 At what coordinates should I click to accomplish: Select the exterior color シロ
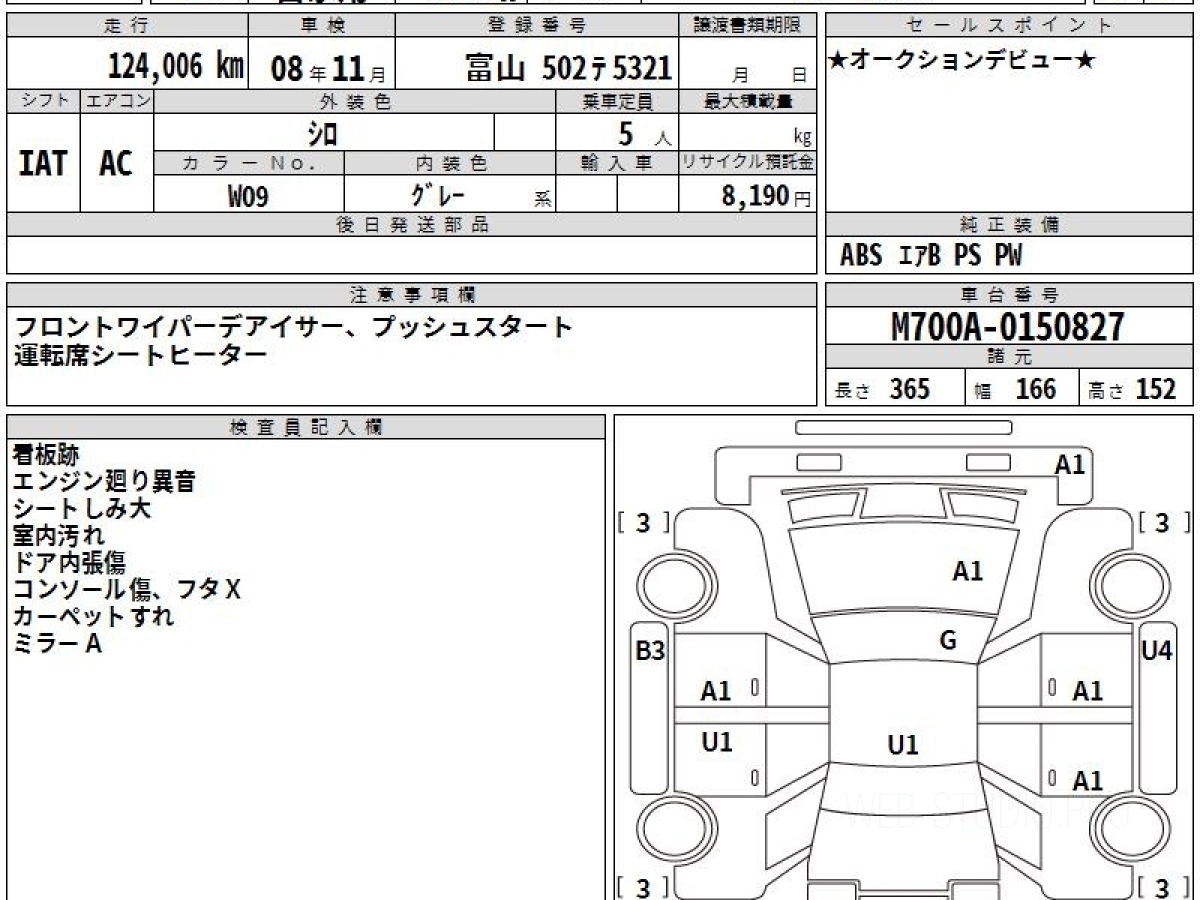click(x=322, y=133)
